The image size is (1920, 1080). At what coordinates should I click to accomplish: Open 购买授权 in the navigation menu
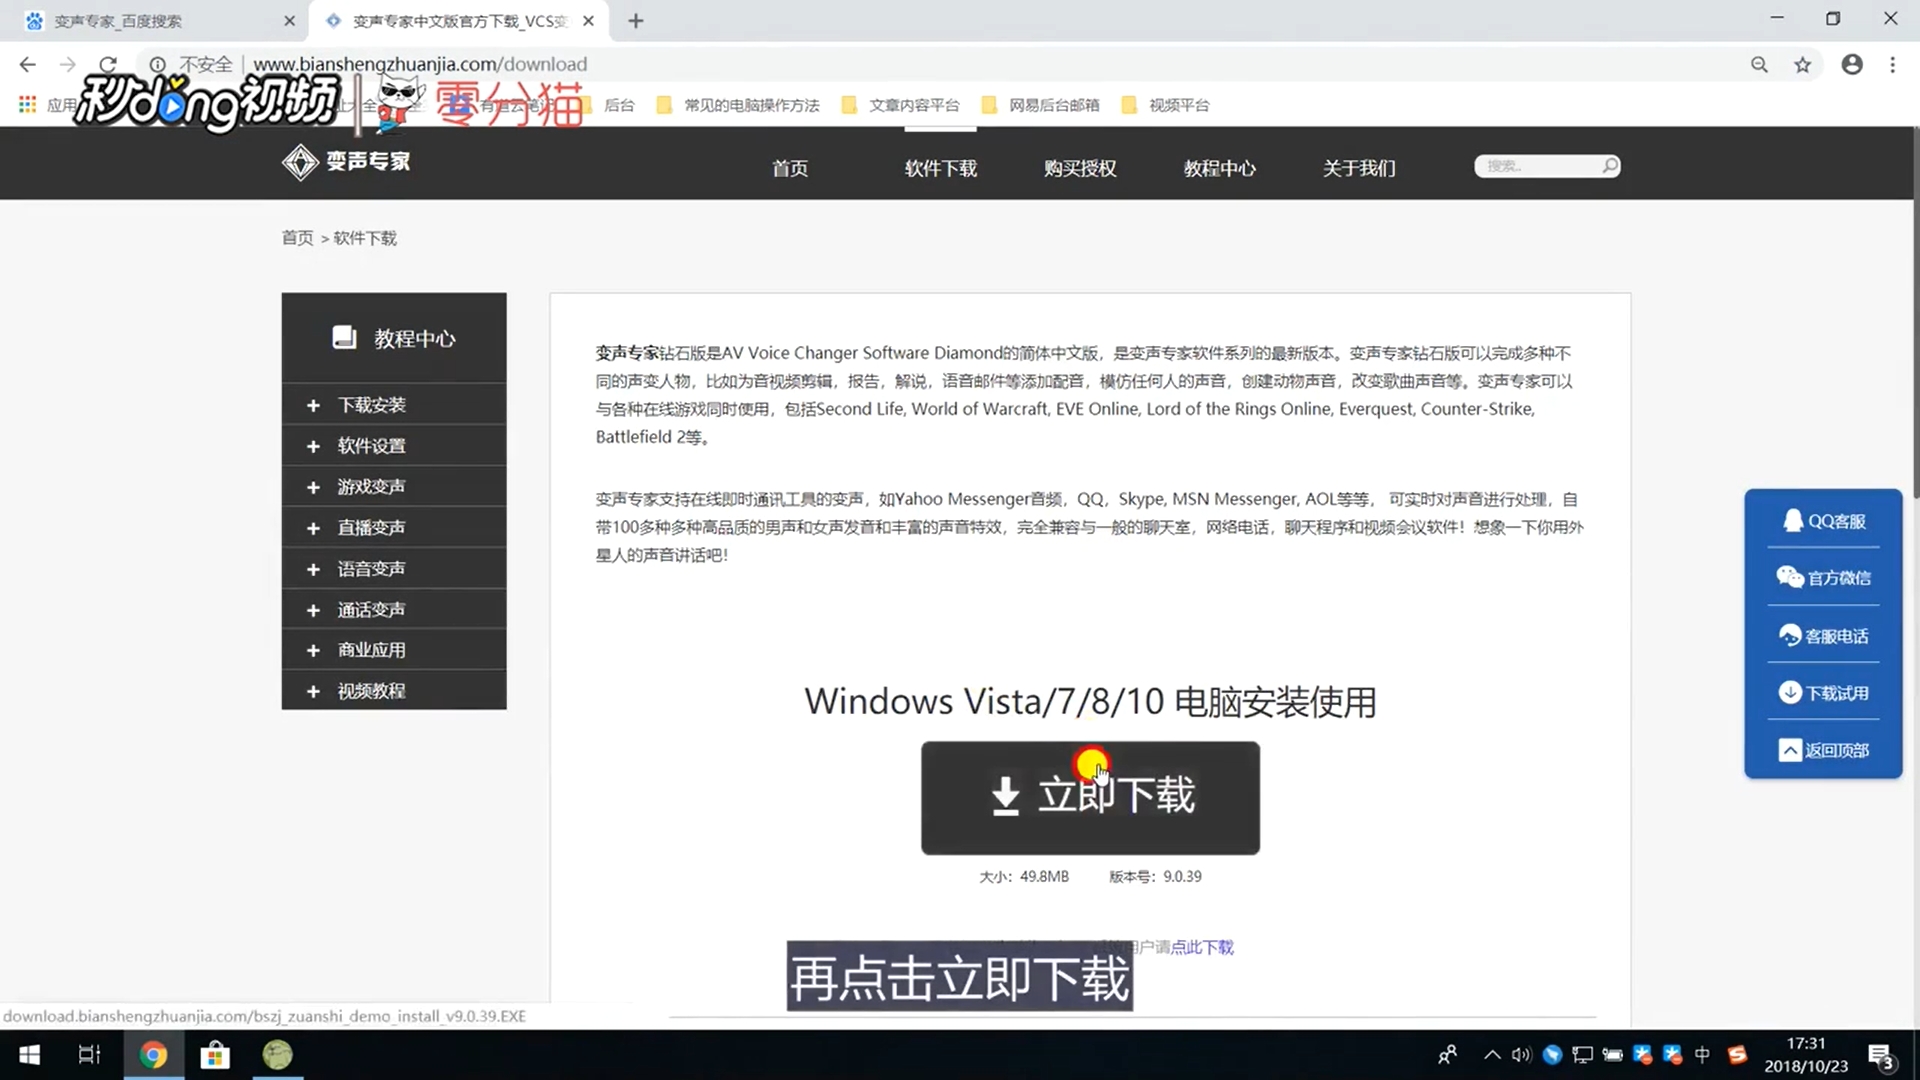(1080, 168)
